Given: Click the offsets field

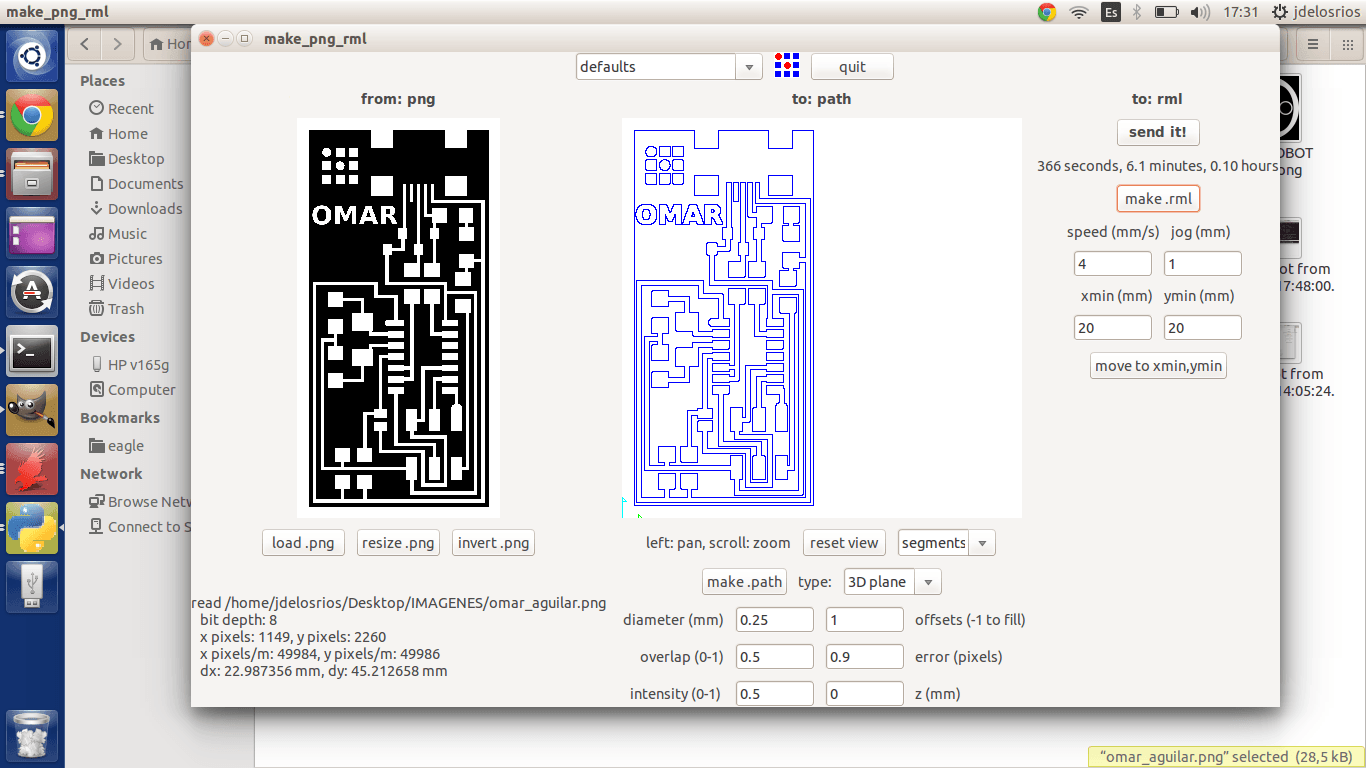Looking at the screenshot, I should coord(865,620).
